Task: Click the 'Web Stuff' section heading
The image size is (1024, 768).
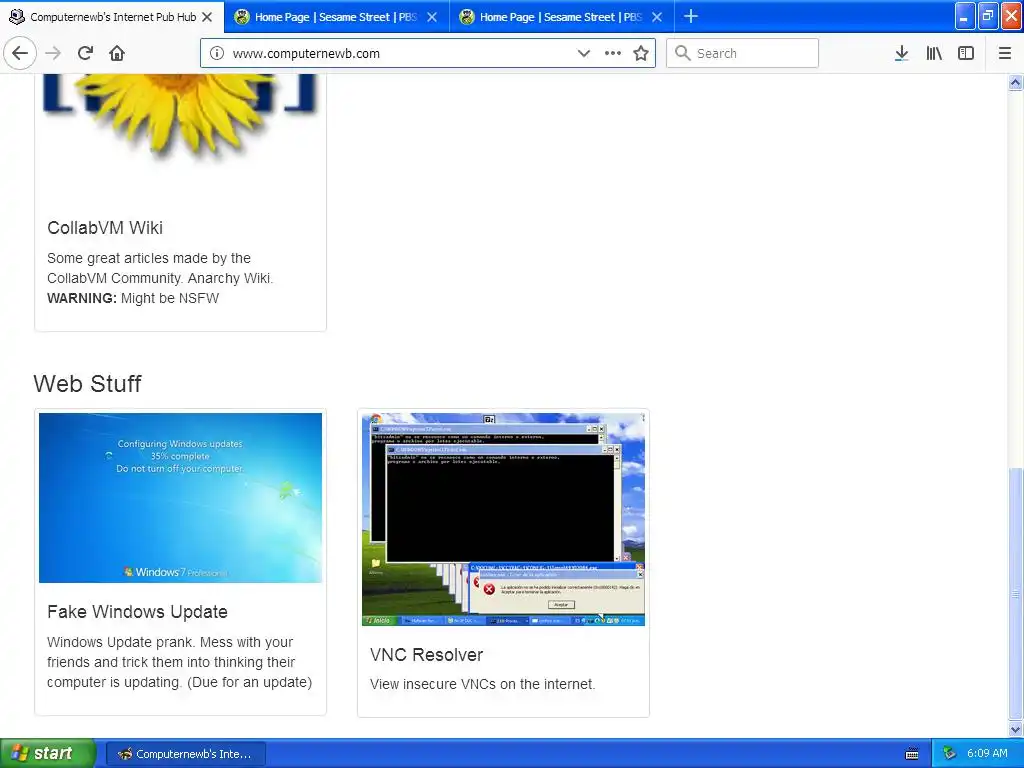Action: (88, 383)
